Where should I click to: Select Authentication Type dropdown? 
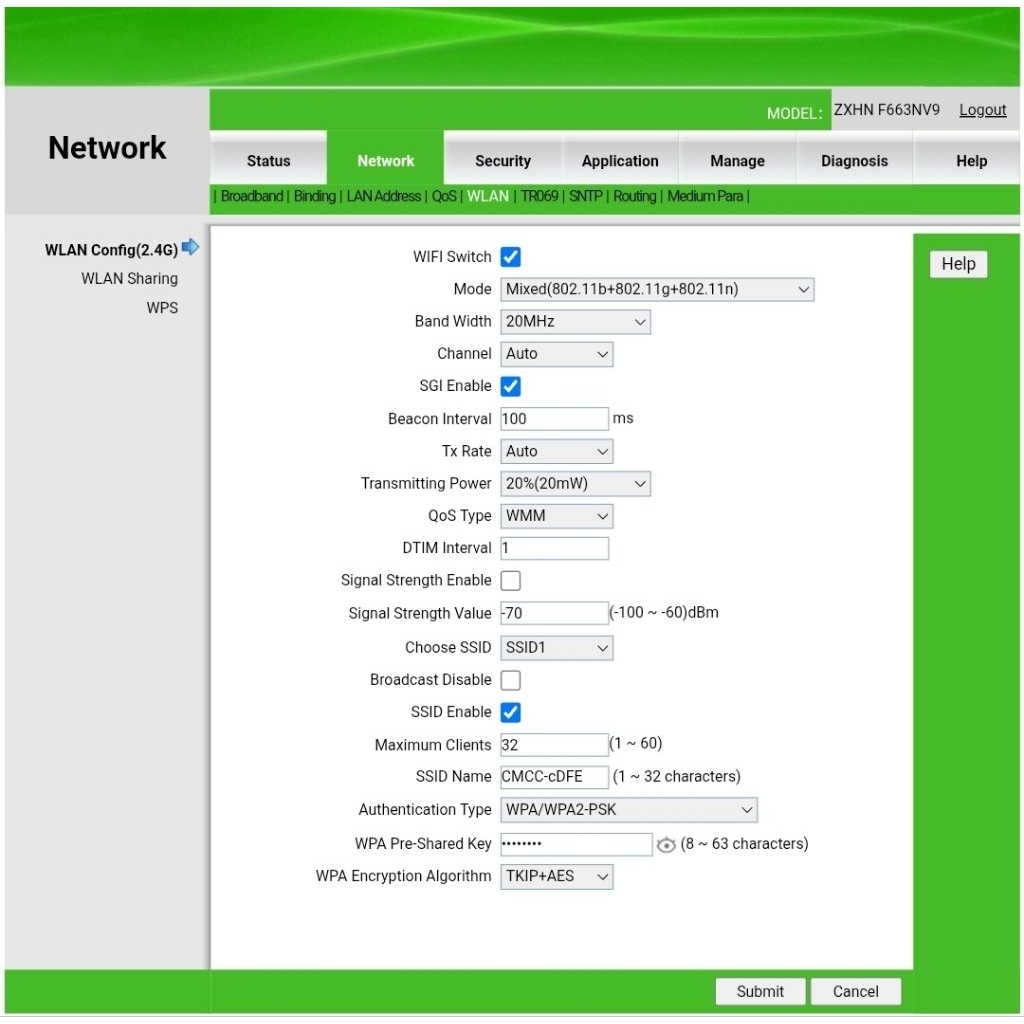(629, 810)
